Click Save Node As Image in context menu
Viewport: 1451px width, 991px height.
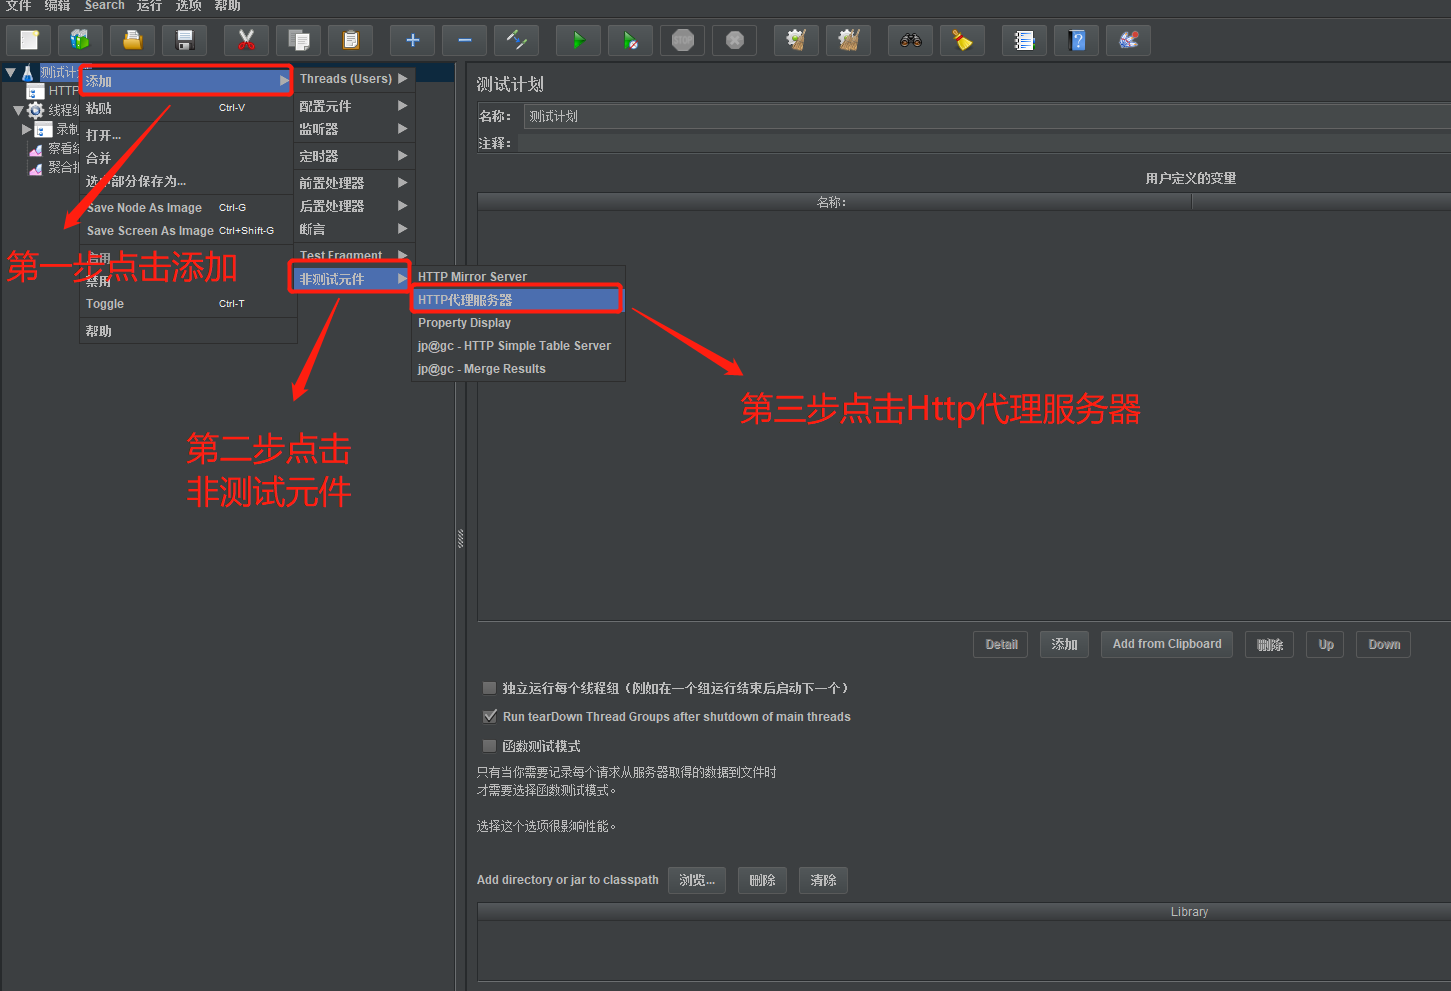[x=188, y=208]
